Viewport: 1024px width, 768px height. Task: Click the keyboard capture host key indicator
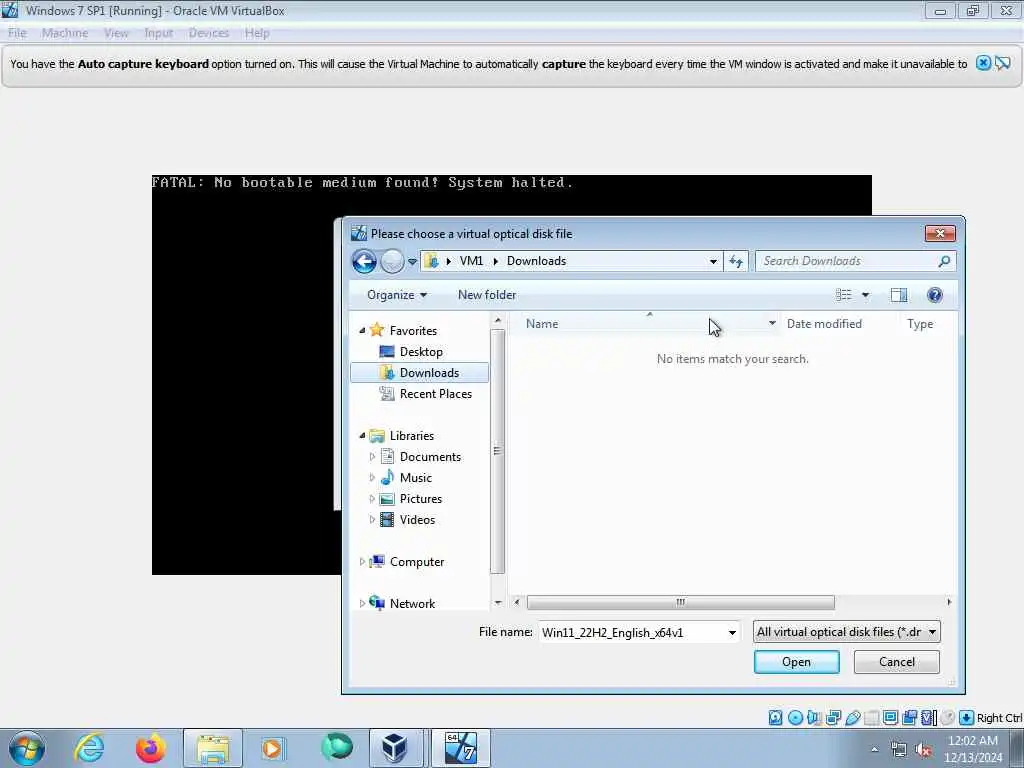coord(967,718)
